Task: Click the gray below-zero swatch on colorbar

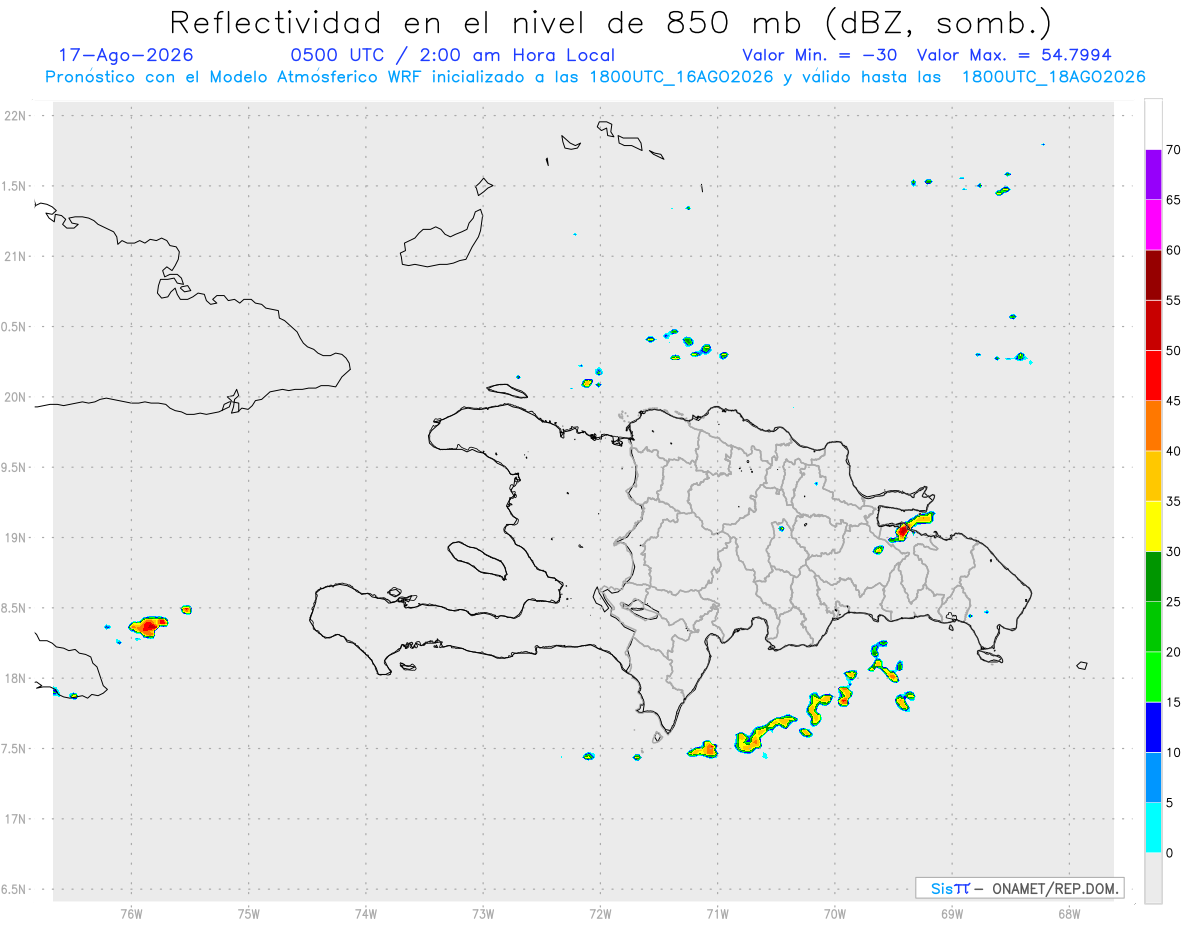Action: coord(1153,878)
